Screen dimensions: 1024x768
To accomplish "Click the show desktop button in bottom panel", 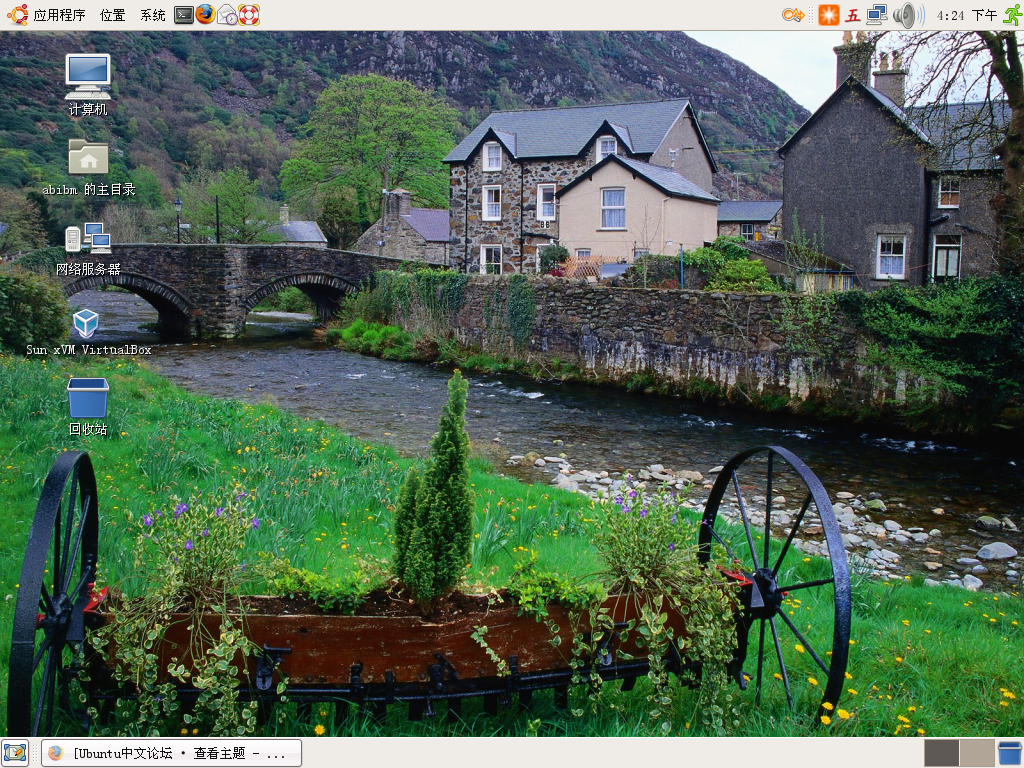I will click(14, 753).
